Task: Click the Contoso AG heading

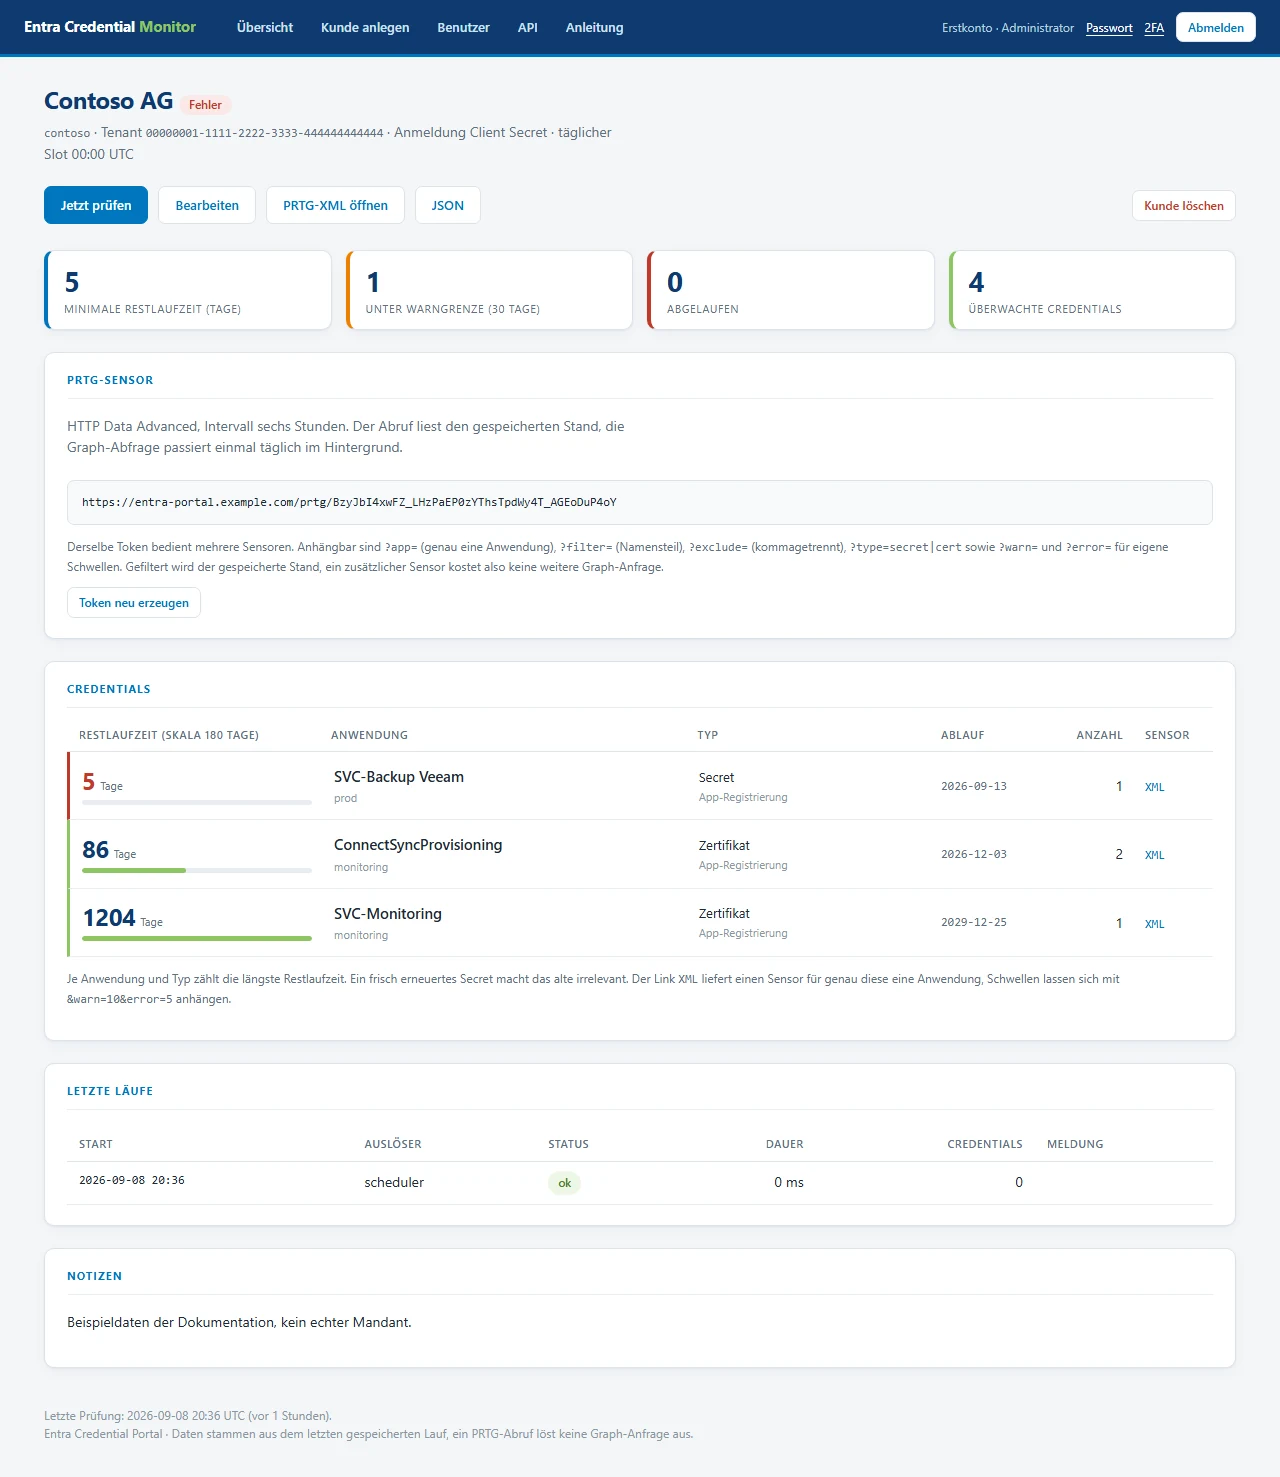Action: [x=109, y=101]
